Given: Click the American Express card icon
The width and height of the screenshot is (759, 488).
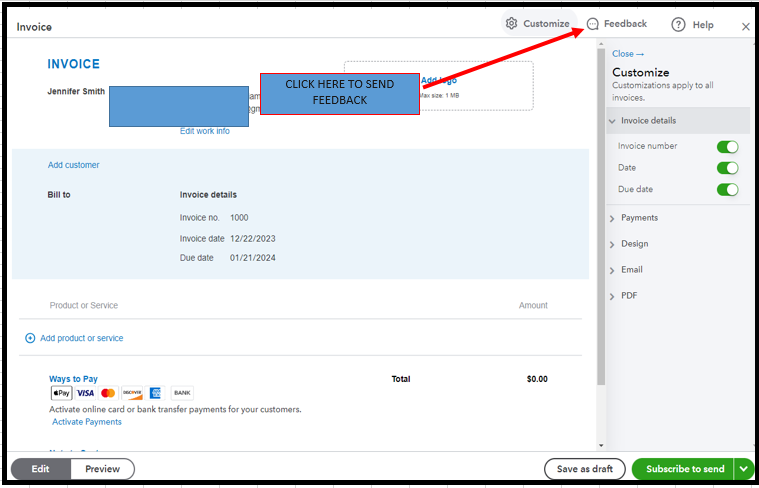Looking at the screenshot, I should (155, 393).
